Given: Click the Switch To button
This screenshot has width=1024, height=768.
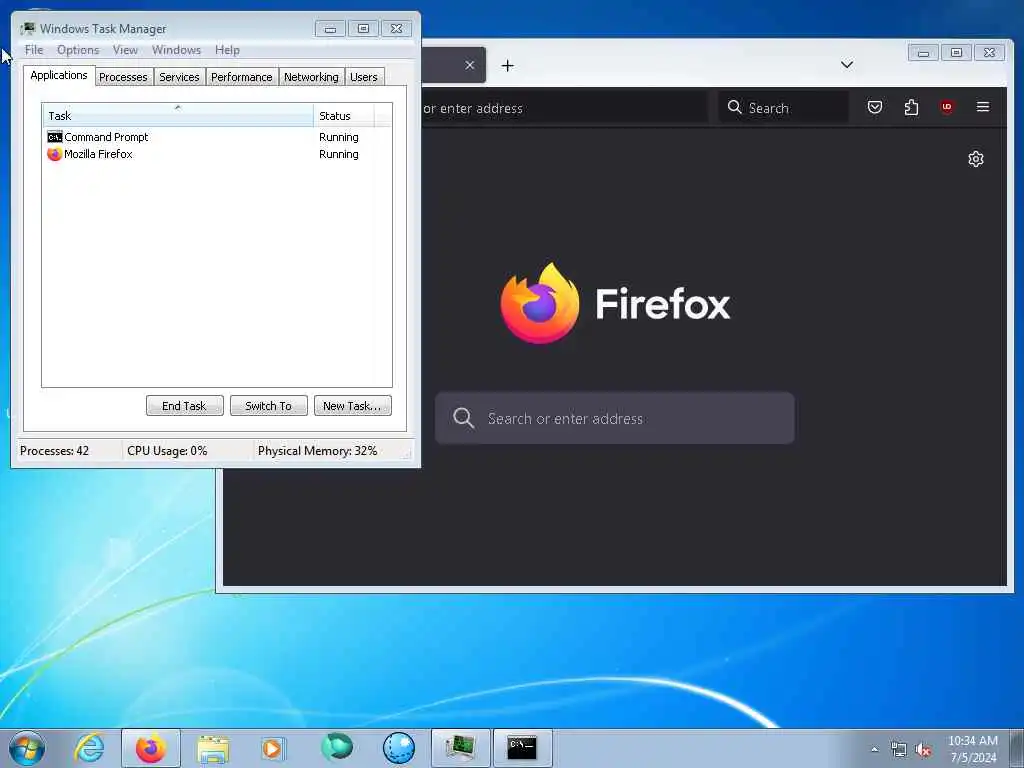Looking at the screenshot, I should coord(268,406).
